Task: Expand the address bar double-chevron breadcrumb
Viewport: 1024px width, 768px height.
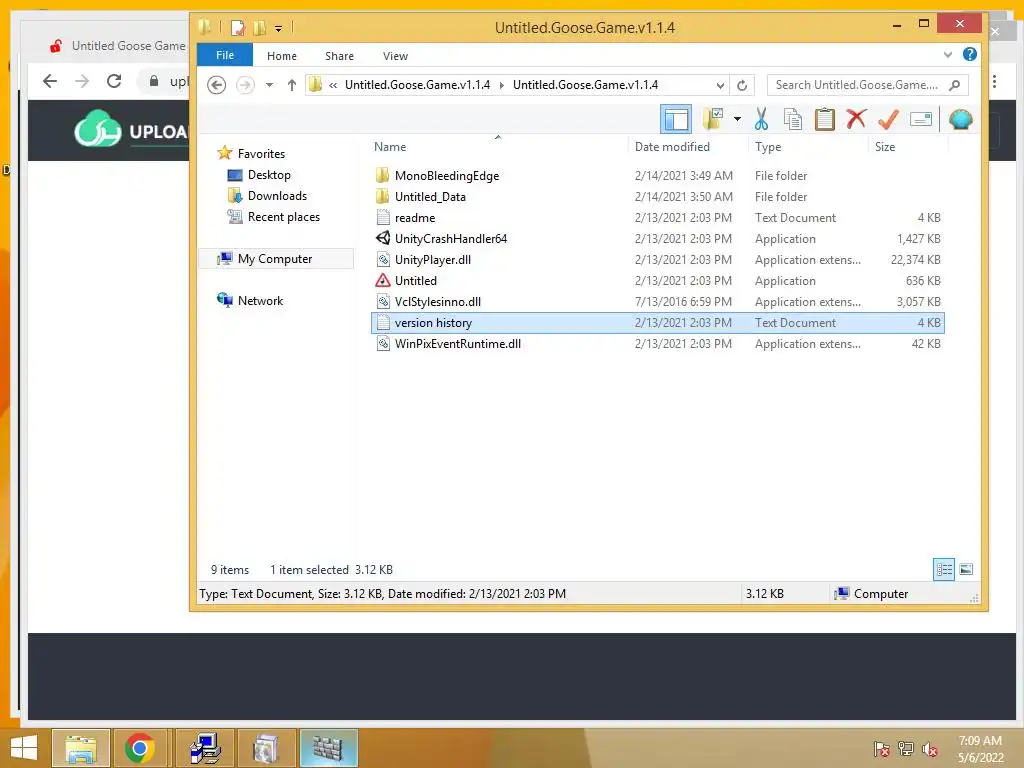Action: pos(333,85)
